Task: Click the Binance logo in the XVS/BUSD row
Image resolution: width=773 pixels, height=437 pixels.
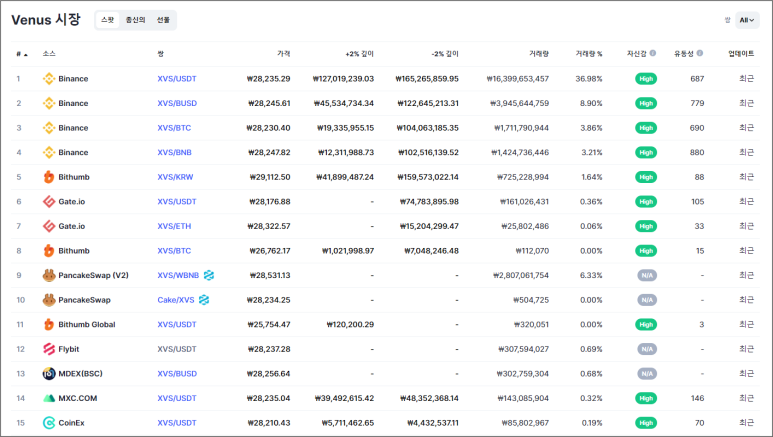Action: 49,103
